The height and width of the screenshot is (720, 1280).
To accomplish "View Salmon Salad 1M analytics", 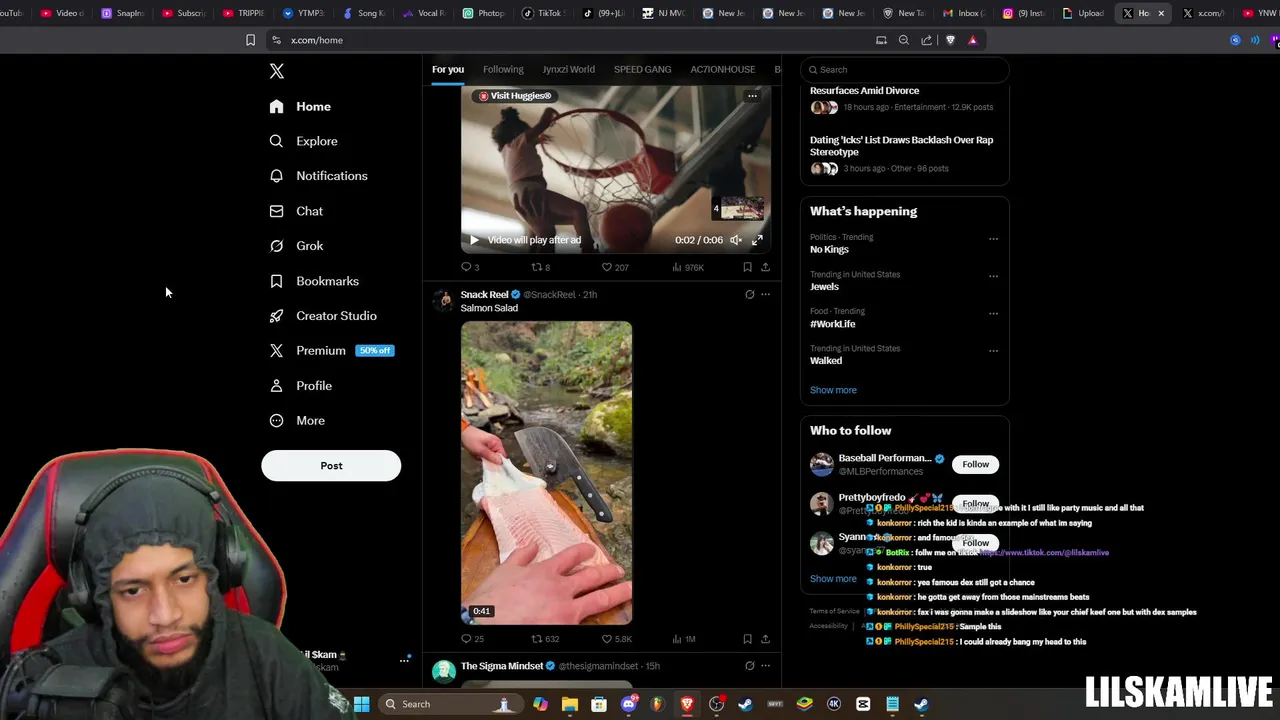I will tap(685, 639).
